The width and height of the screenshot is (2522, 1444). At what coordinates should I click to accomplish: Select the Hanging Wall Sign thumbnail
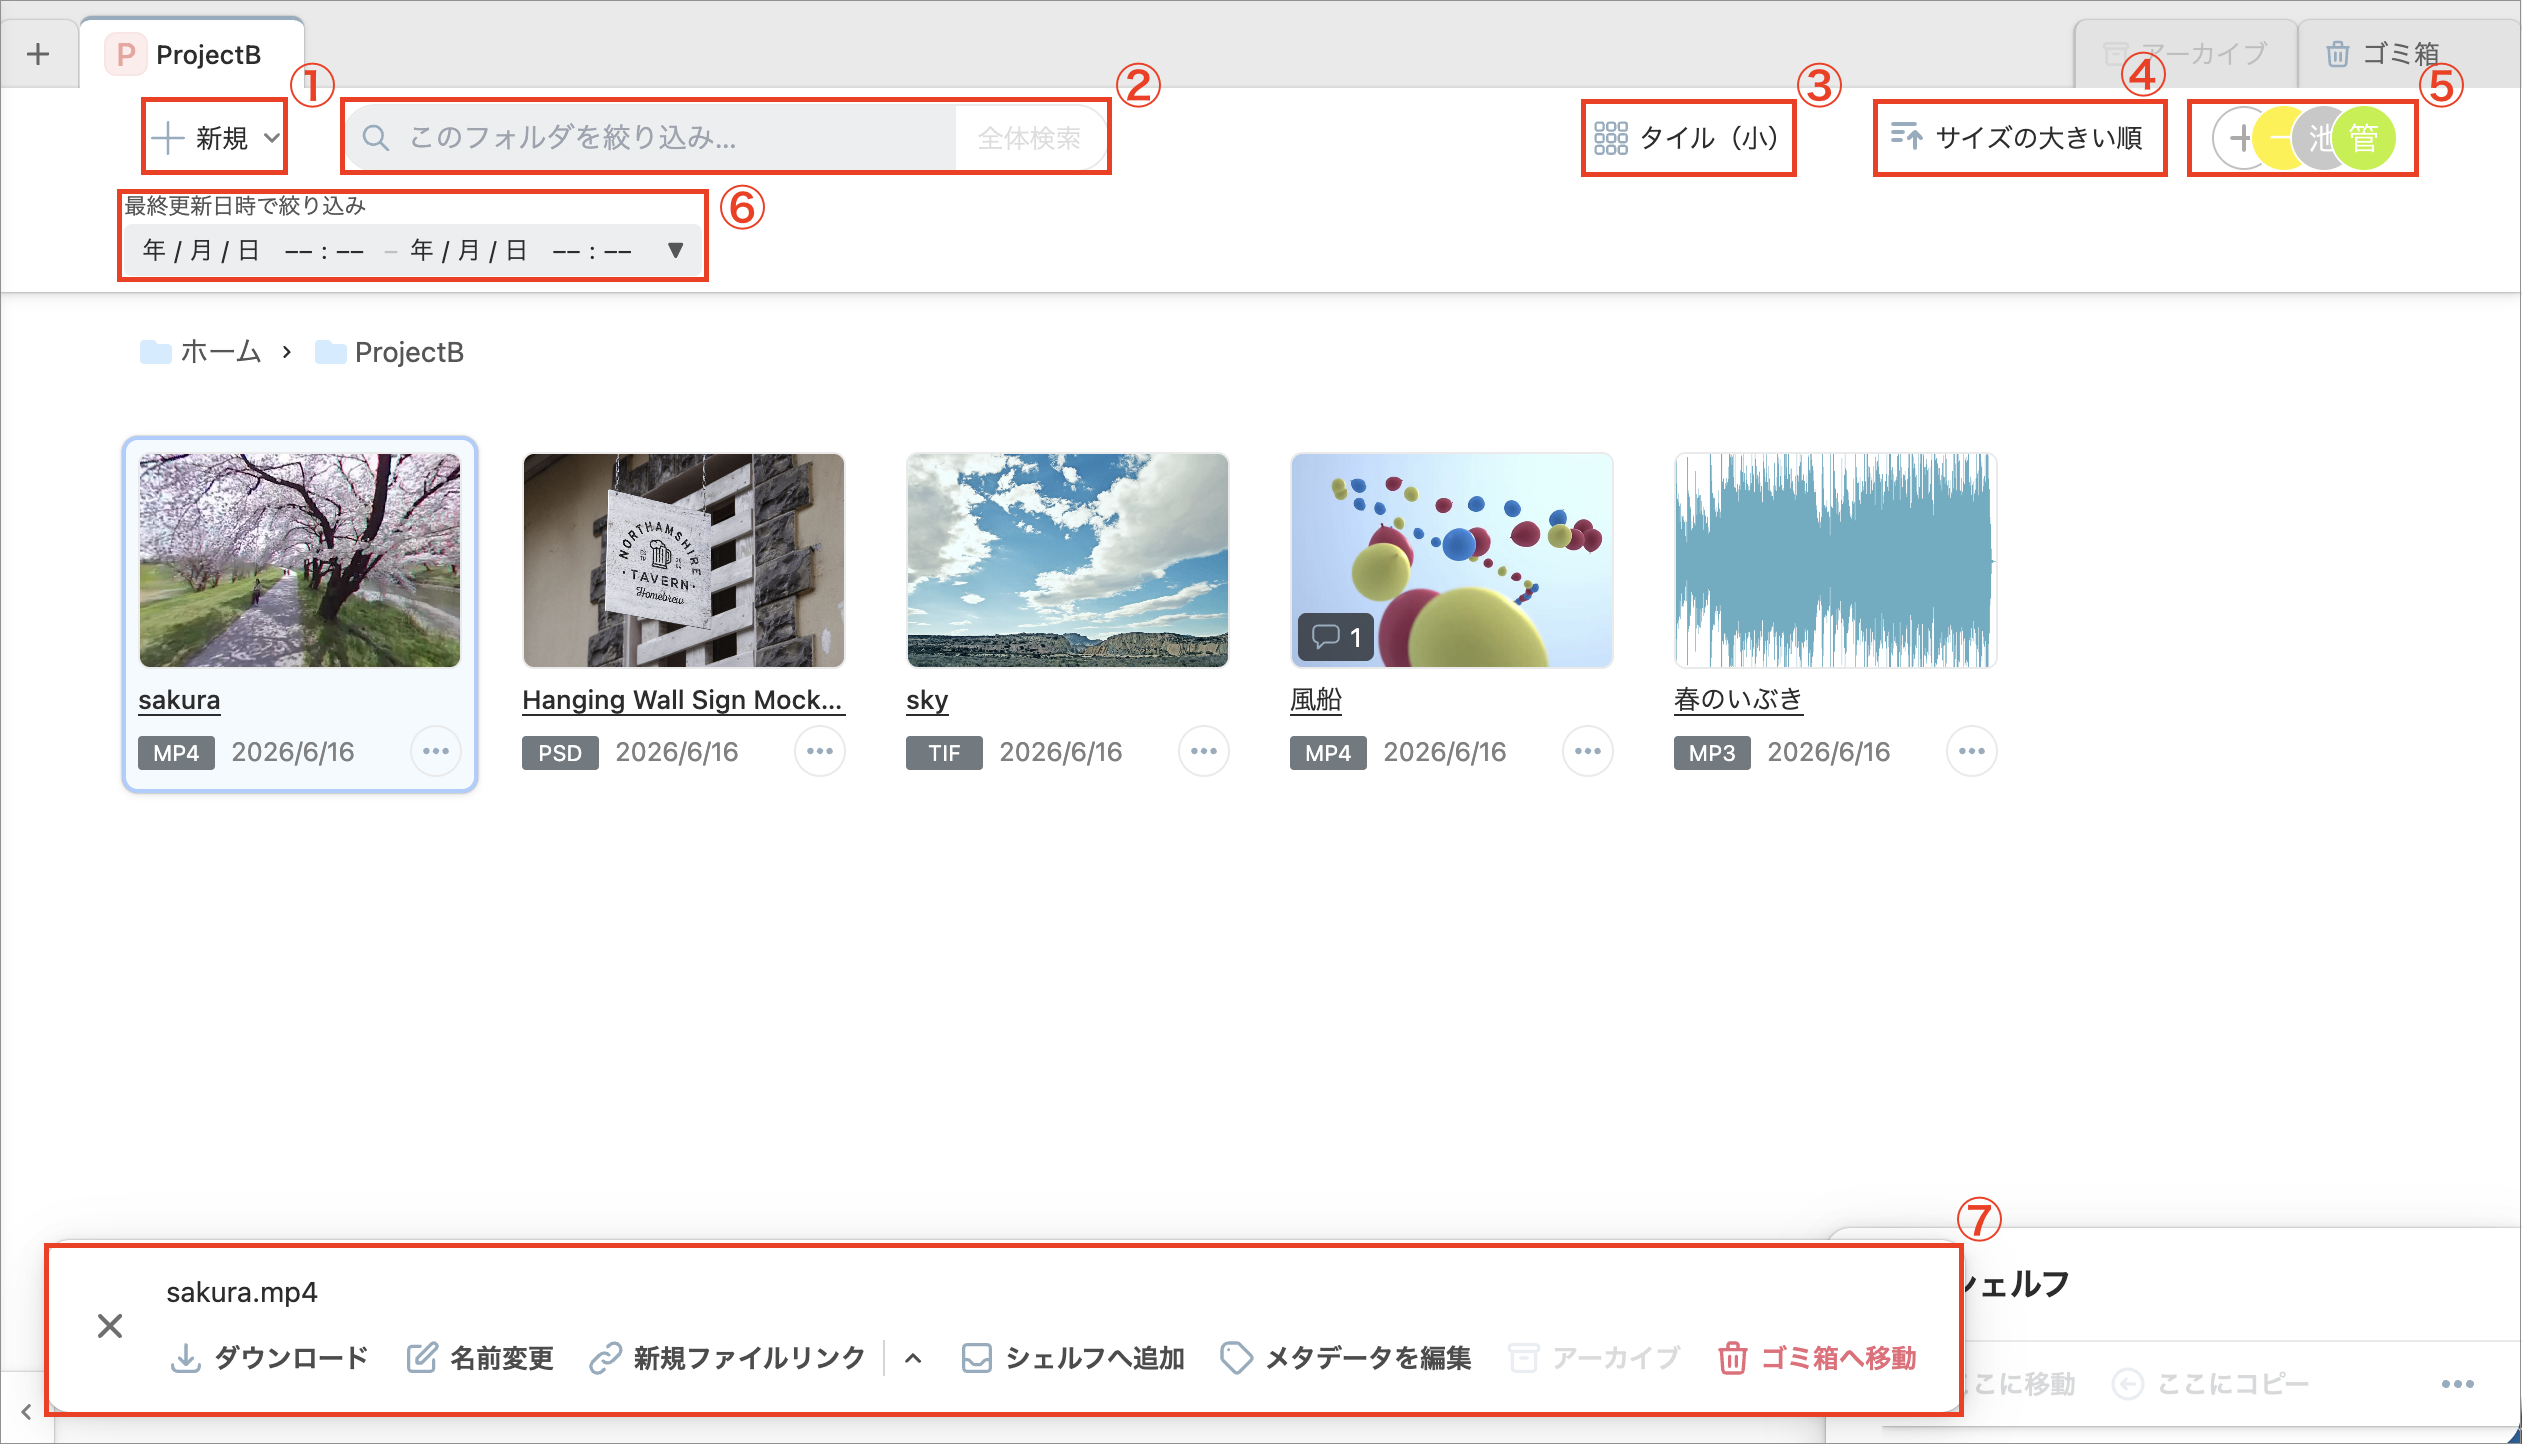(684, 560)
